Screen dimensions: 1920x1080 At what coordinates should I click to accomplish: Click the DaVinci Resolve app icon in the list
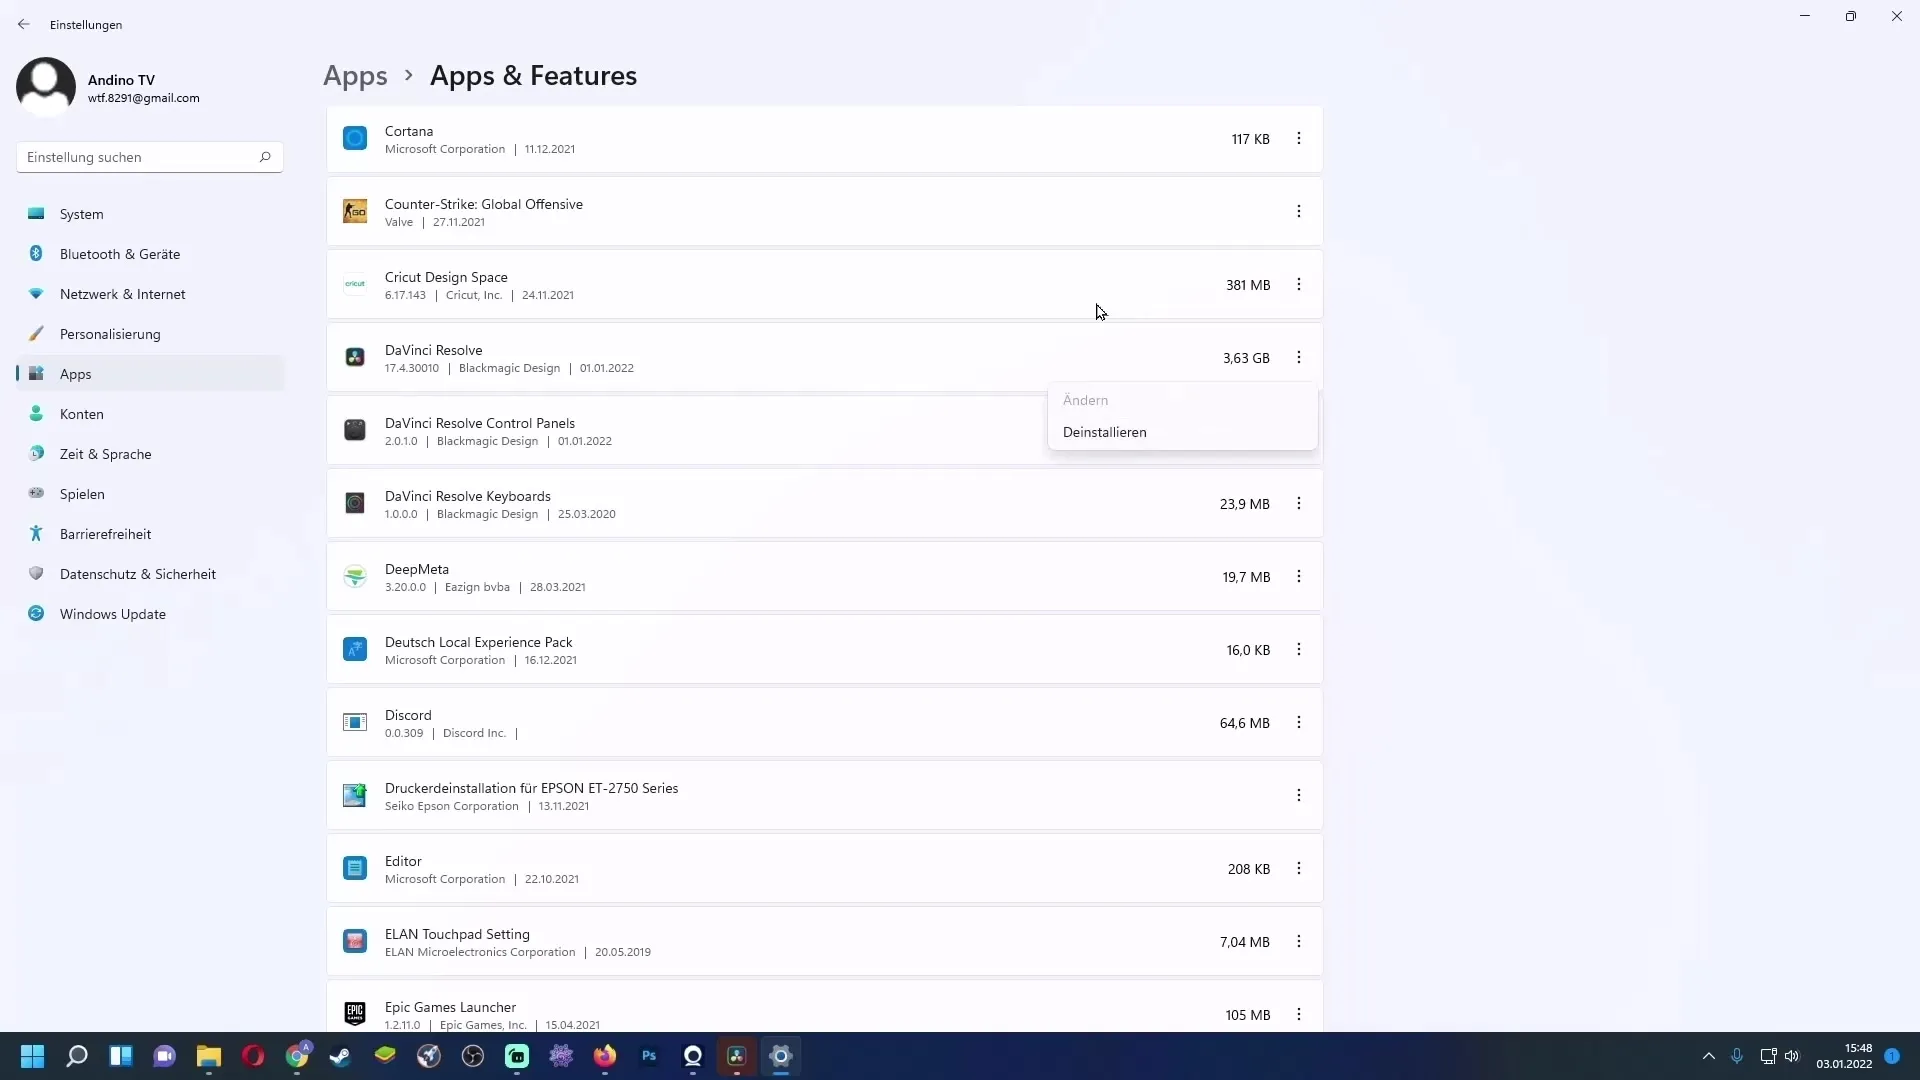(x=355, y=357)
